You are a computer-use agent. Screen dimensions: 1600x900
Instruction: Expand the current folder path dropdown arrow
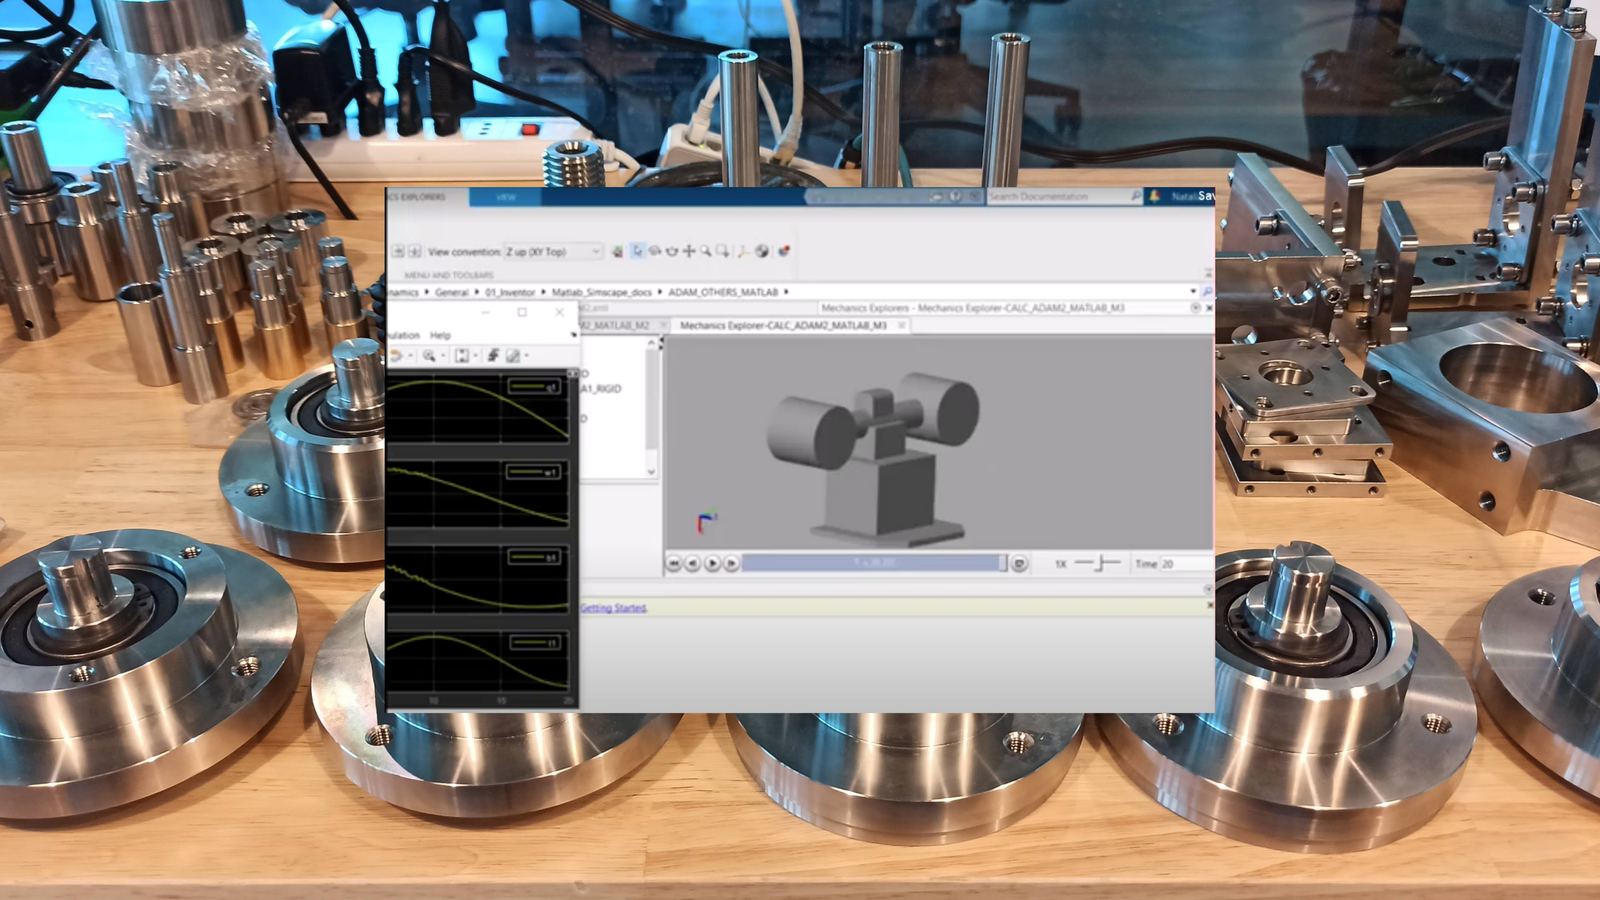coord(1192,292)
